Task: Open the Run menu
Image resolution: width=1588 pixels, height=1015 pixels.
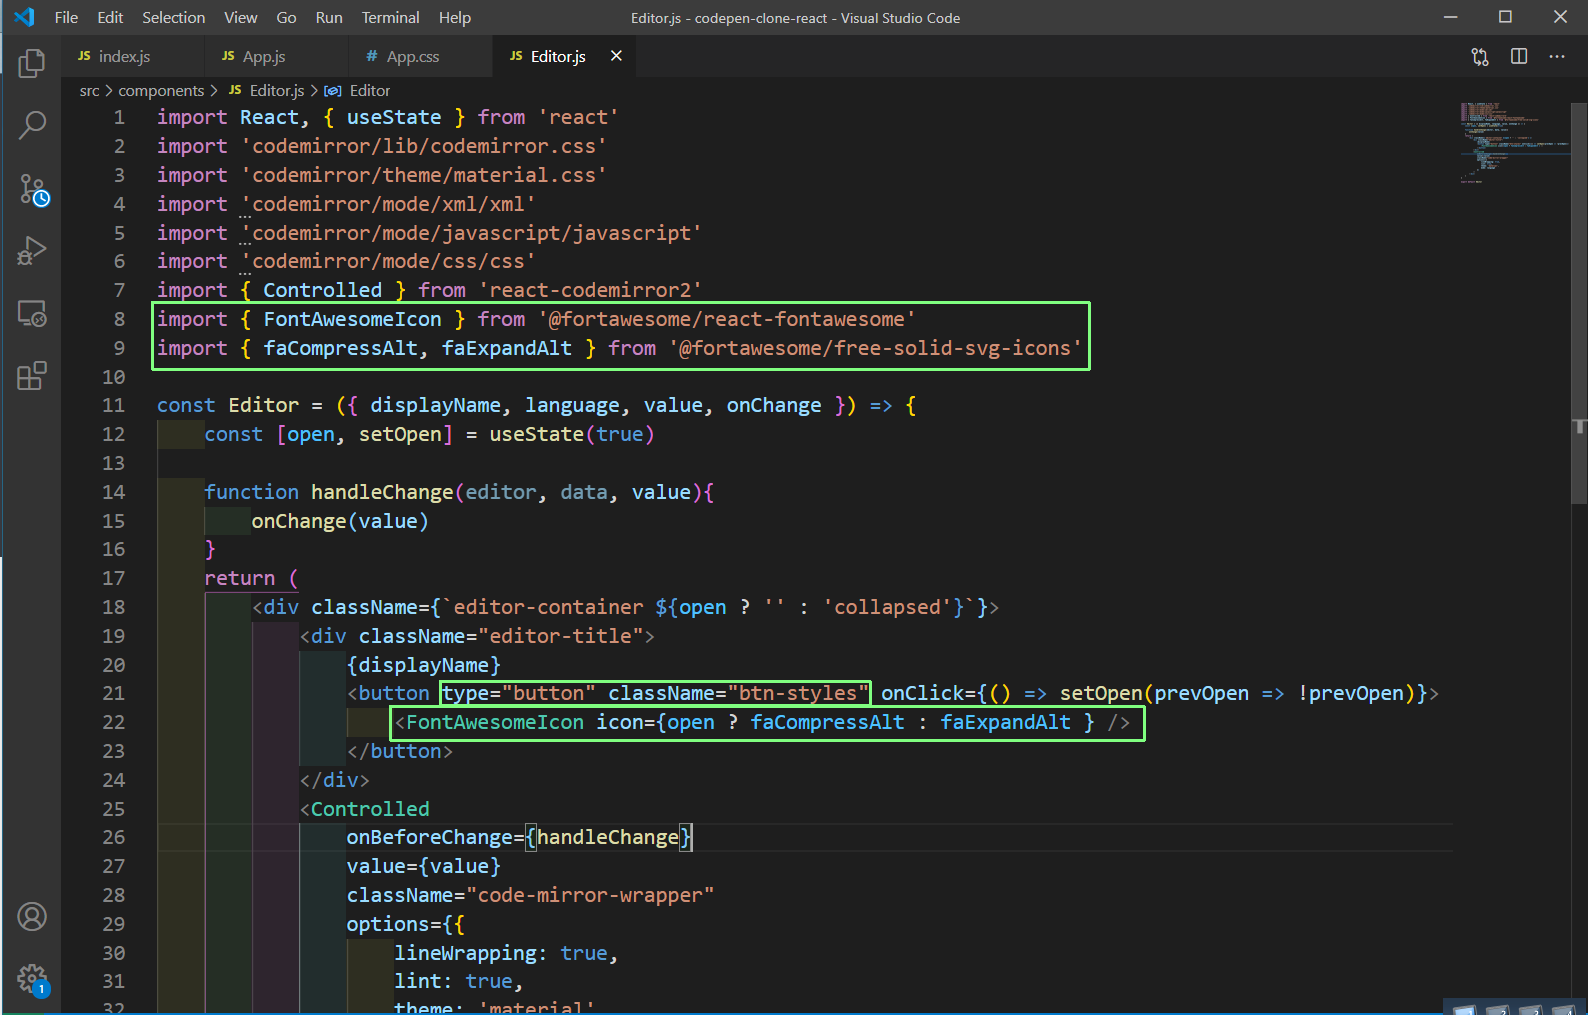Action: [x=329, y=17]
